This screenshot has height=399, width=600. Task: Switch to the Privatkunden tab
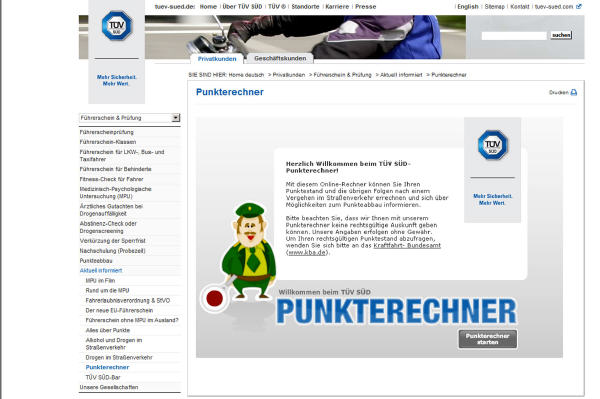(x=217, y=59)
